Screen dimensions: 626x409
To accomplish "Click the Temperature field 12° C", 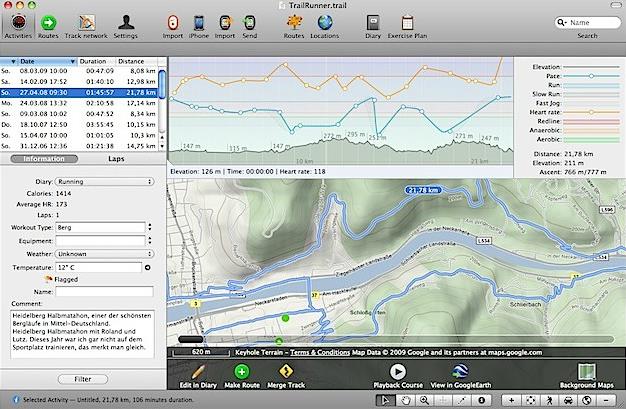I will (98, 268).
